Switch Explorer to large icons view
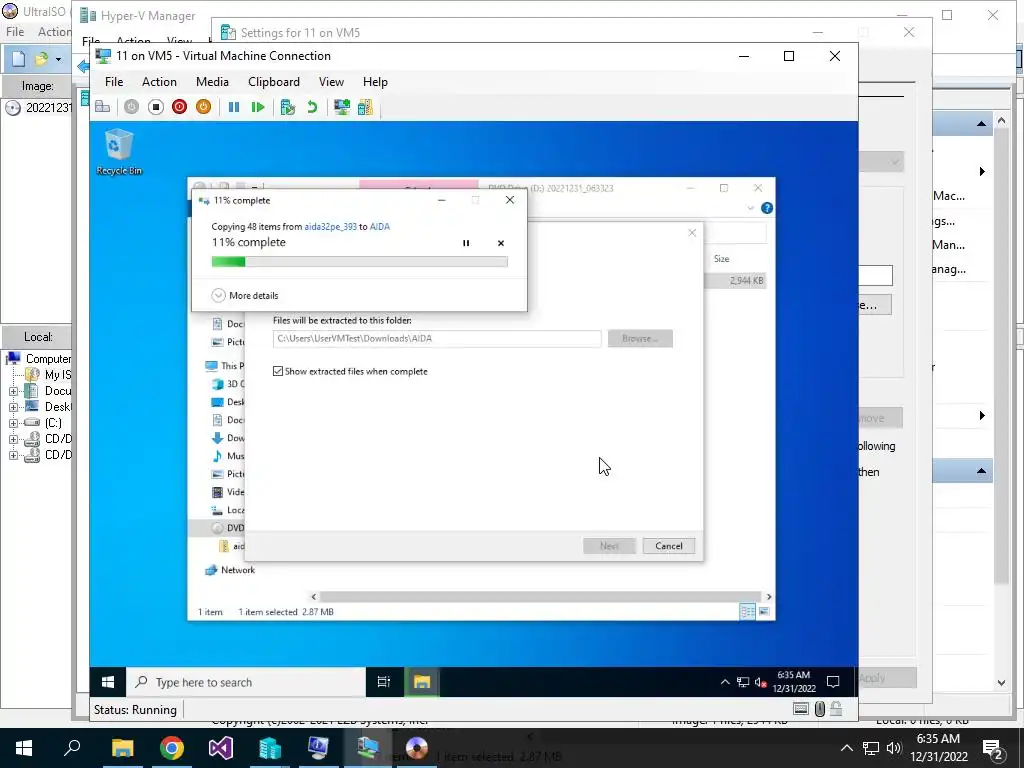Screen dimensions: 1024x768 [764, 612]
